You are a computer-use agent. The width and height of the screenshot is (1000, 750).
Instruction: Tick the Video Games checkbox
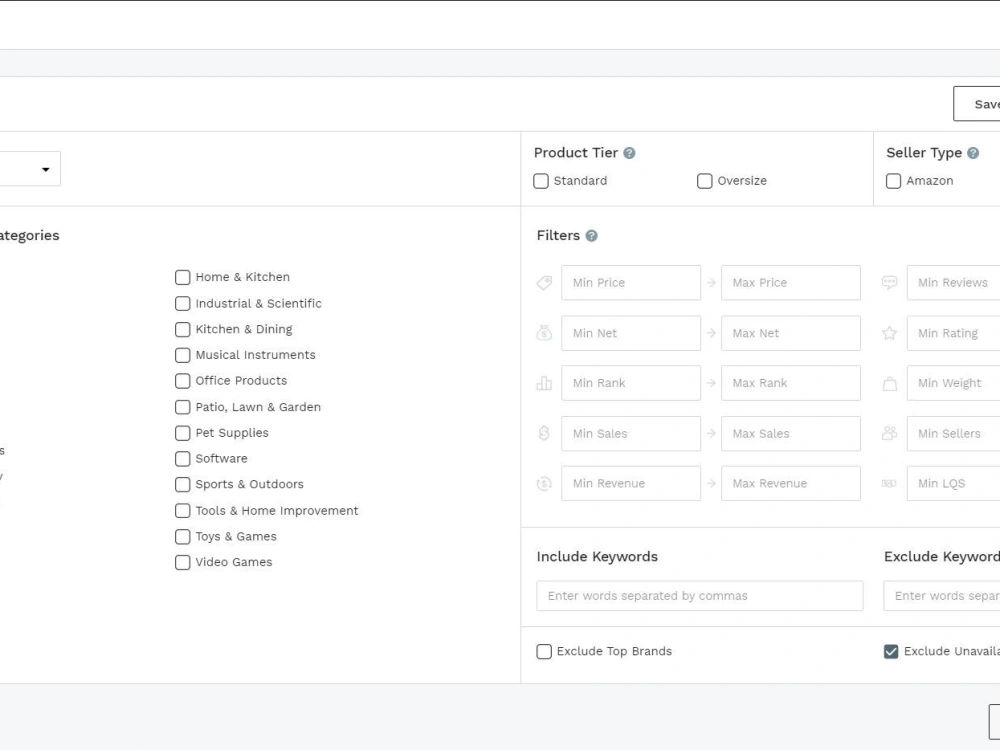coord(182,562)
